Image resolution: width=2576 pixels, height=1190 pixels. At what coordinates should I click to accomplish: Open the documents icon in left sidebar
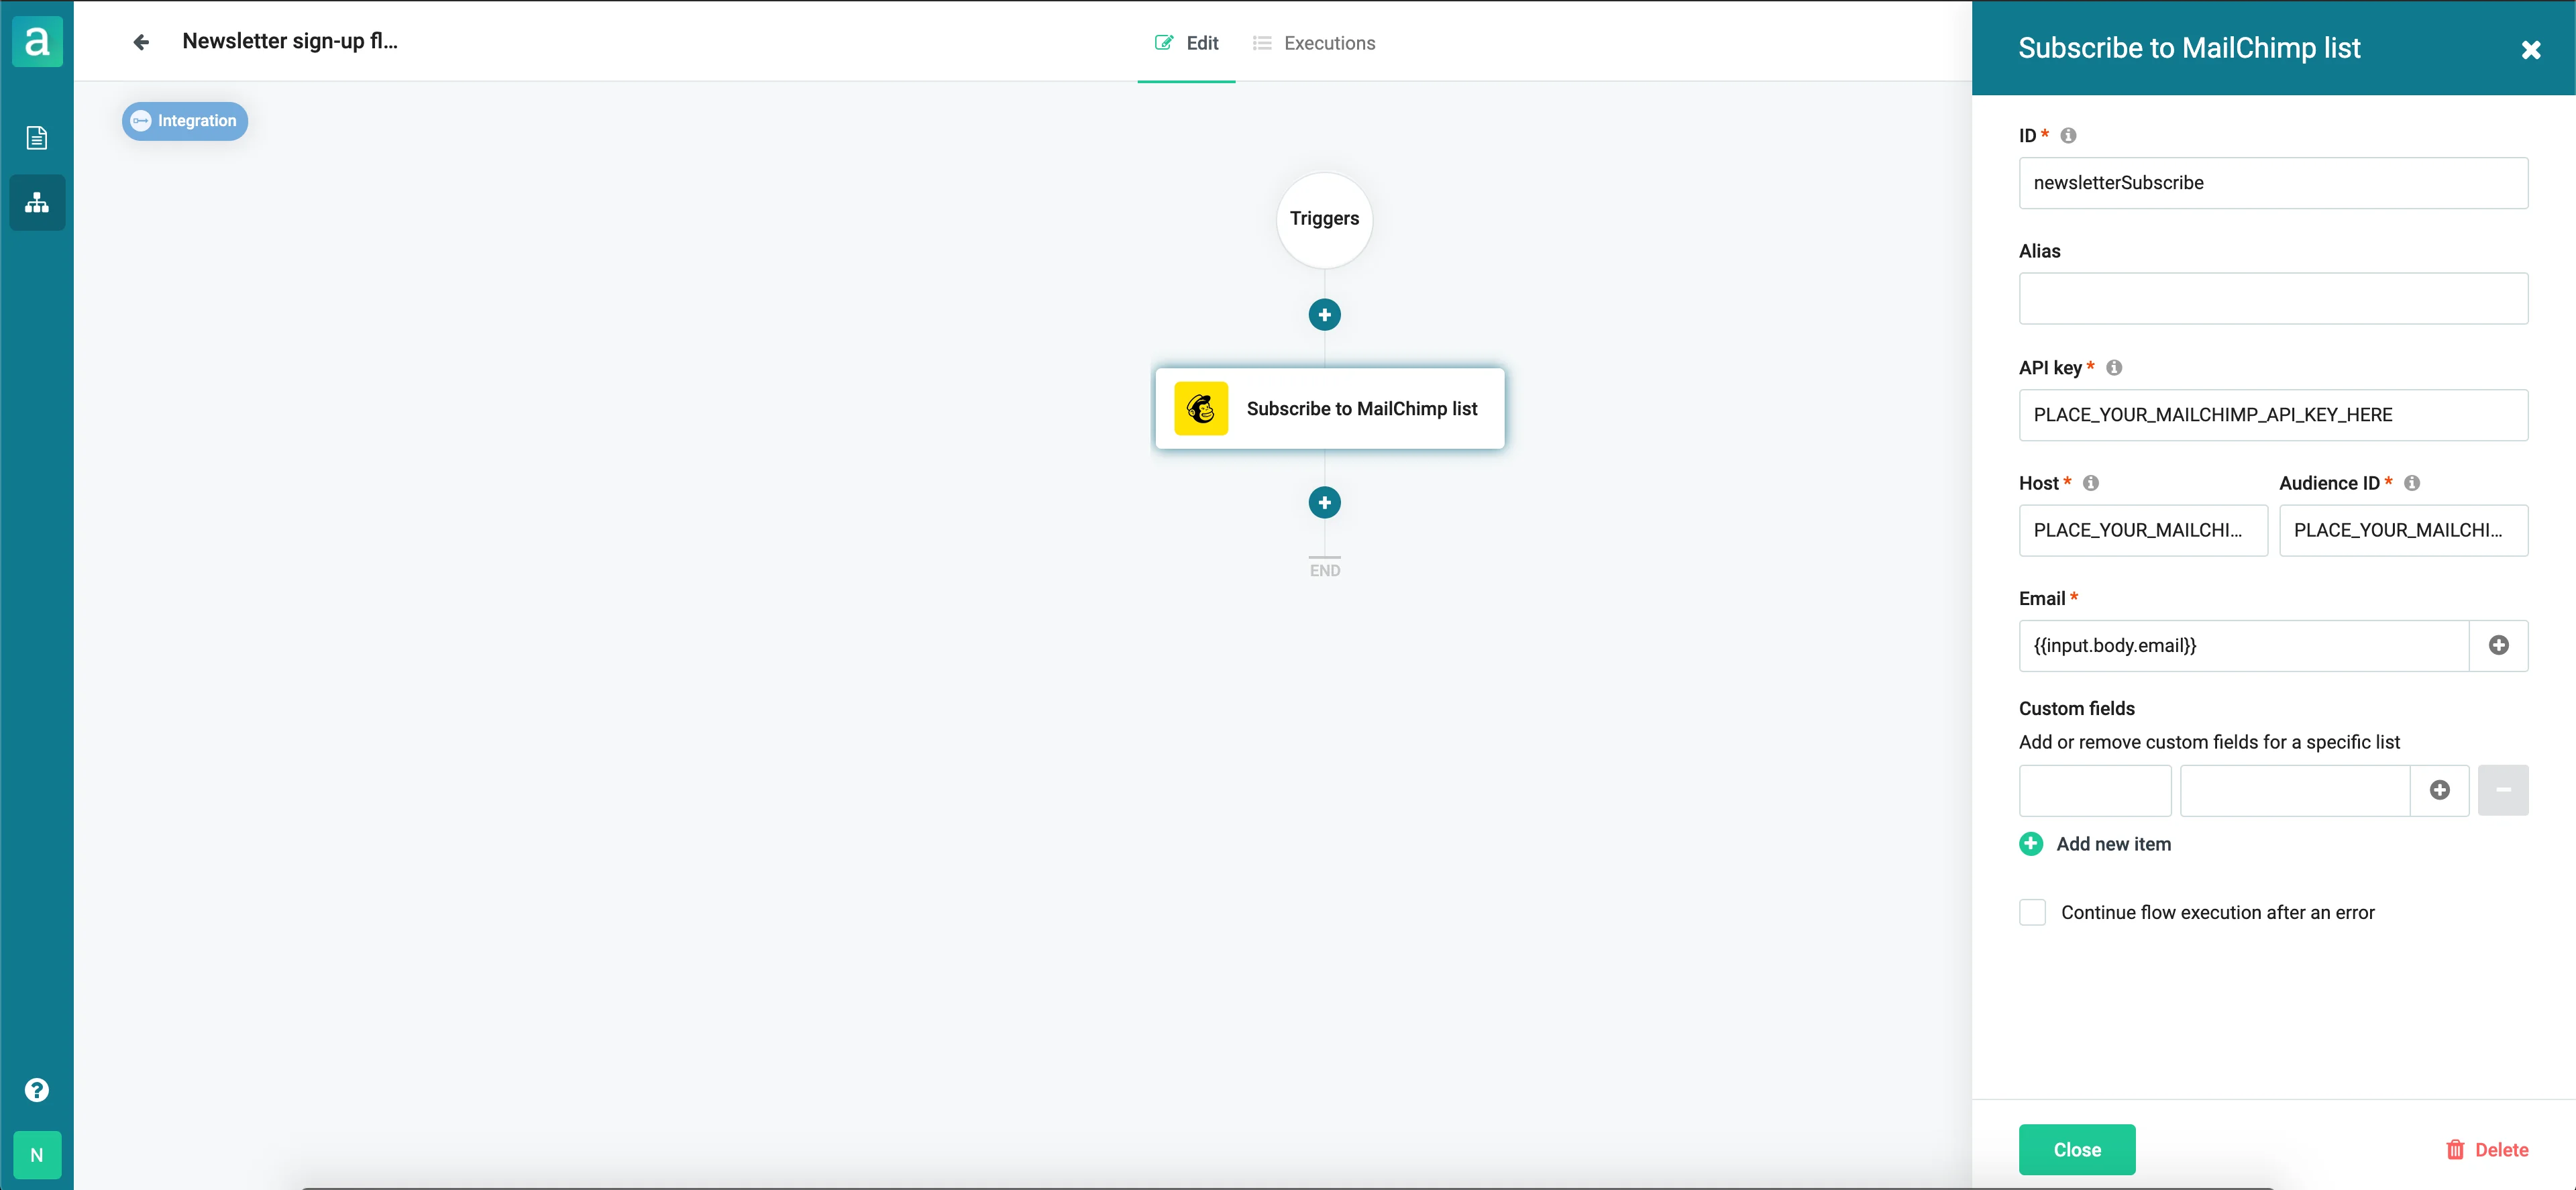click(37, 138)
